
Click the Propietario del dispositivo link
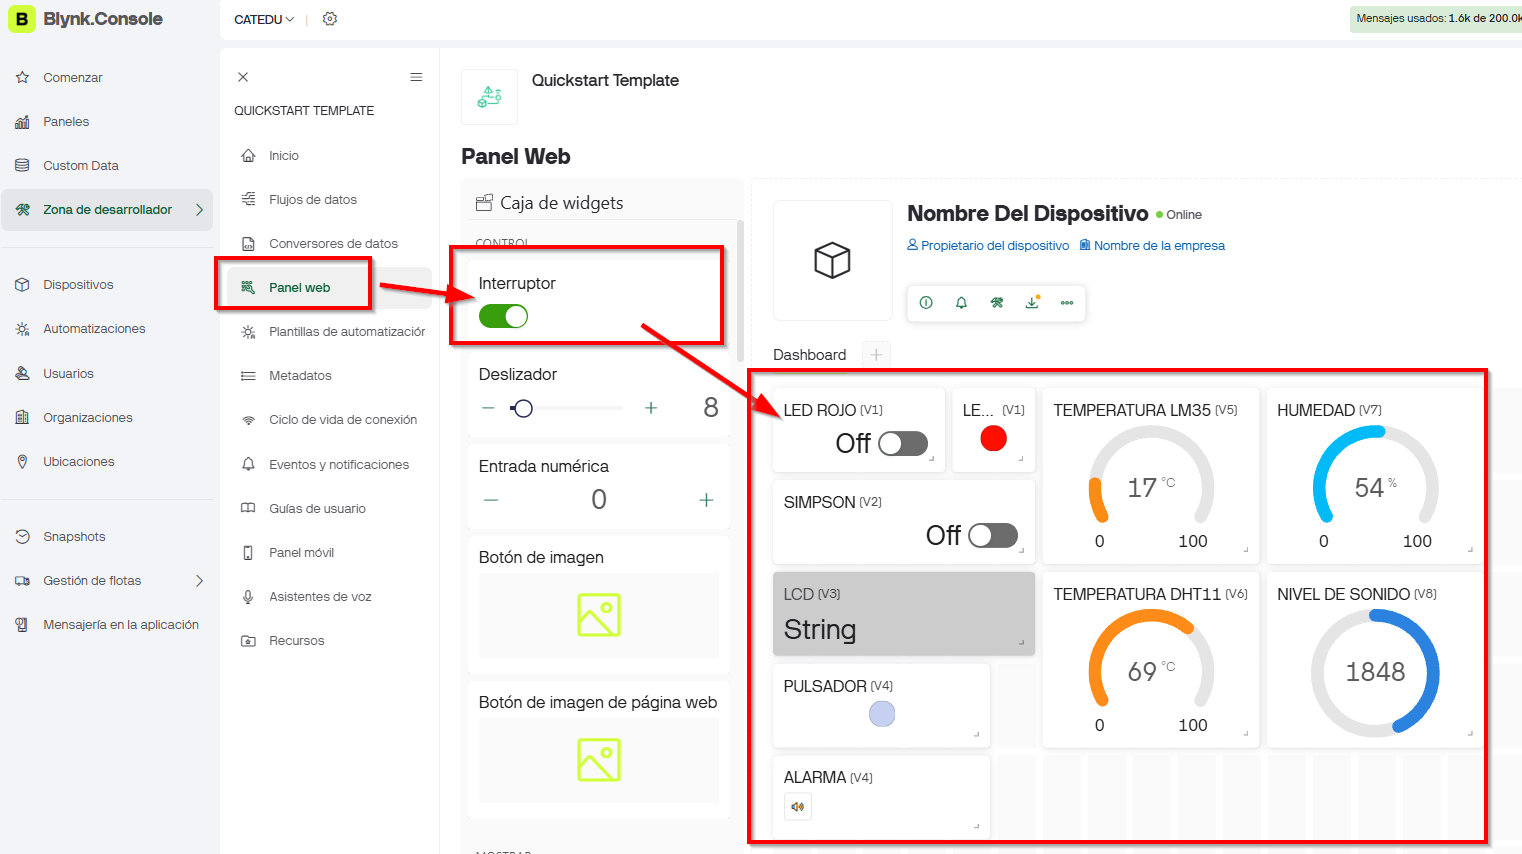[x=988, y=246]
